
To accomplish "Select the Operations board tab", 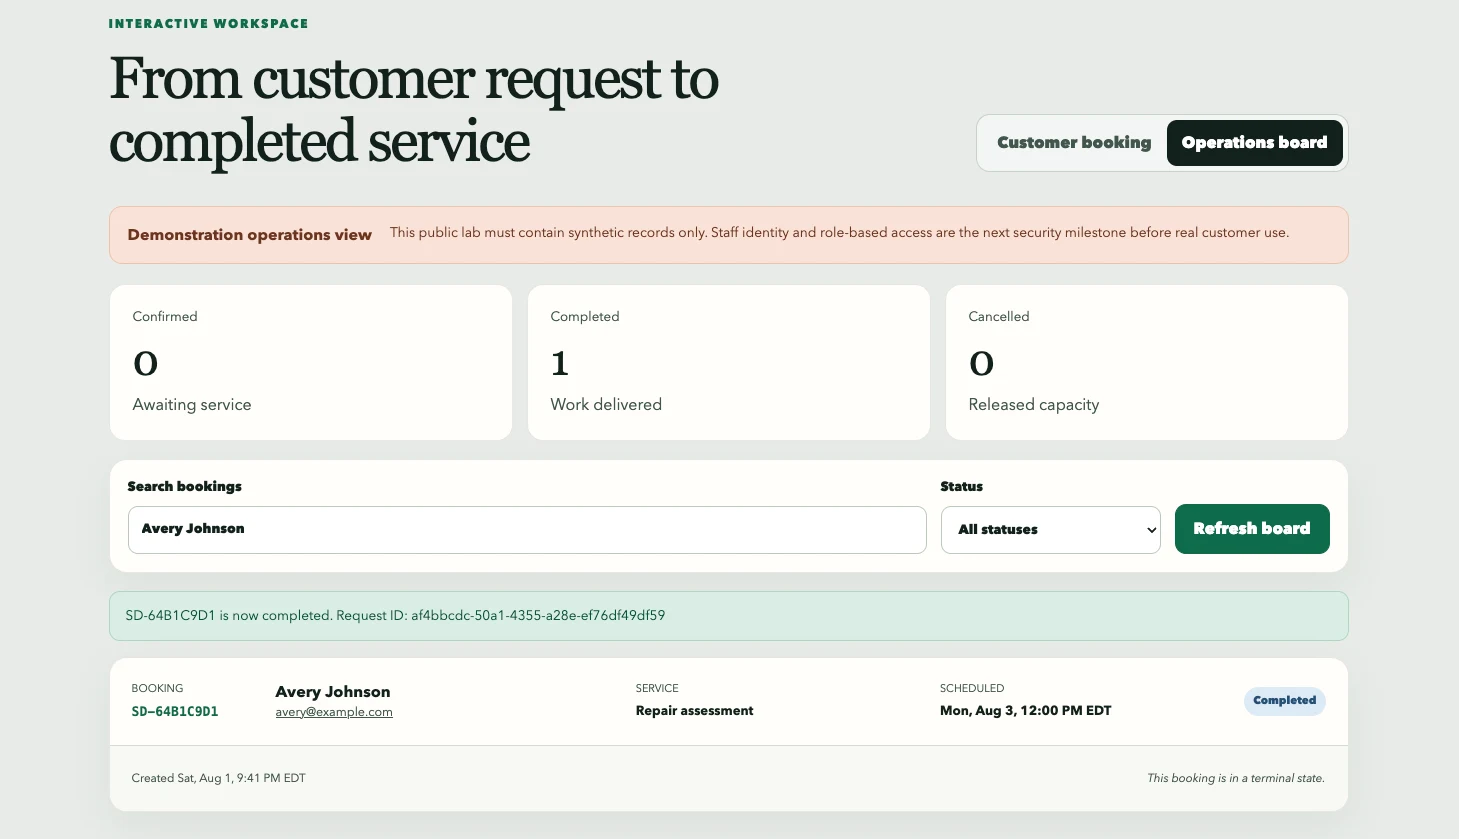I will (1254, 143).
